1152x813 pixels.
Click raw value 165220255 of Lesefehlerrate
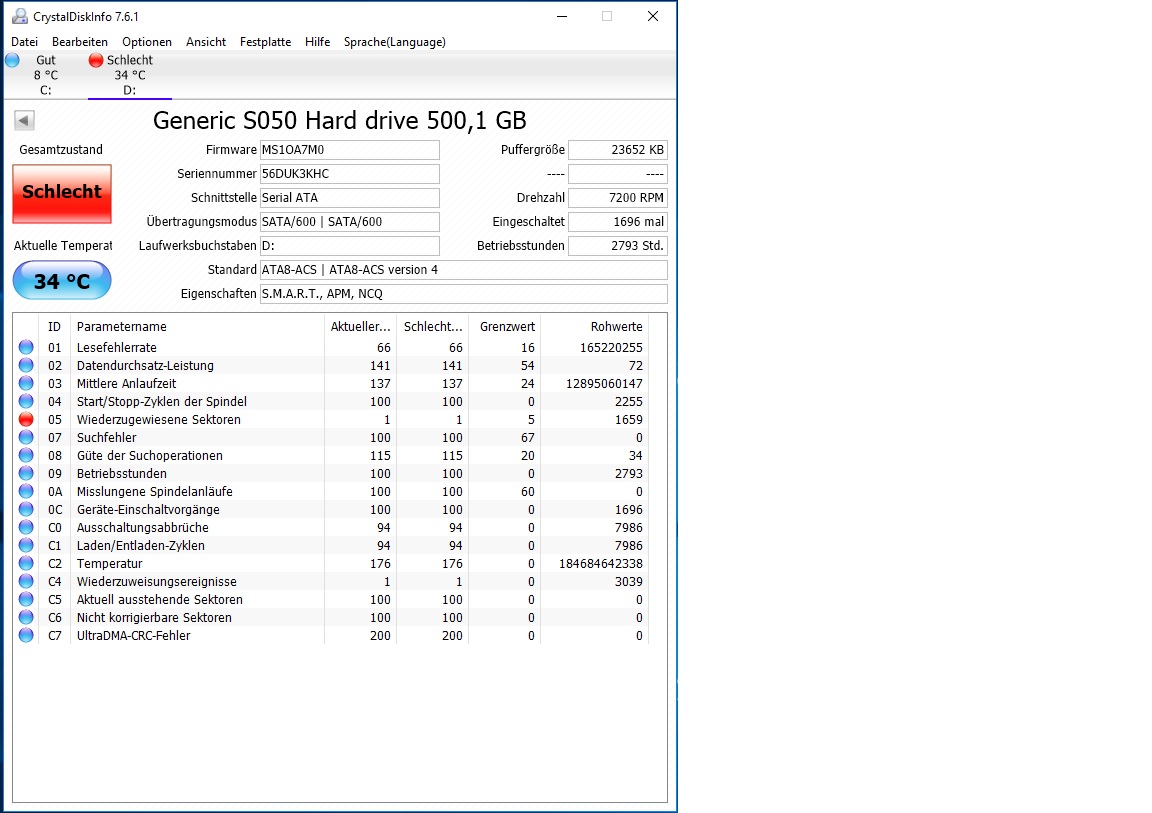pyautogui.click(x=611, y=347)
